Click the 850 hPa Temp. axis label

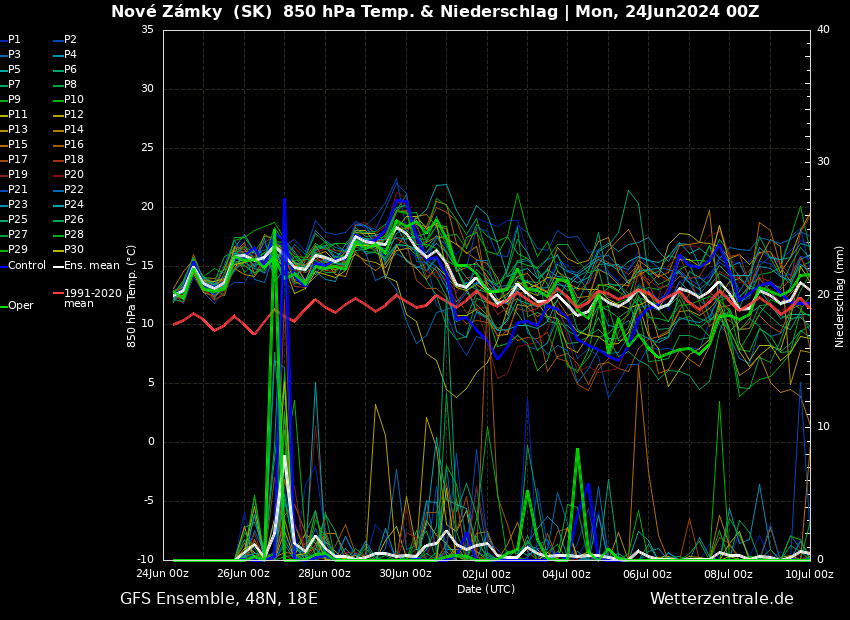[x=131, y=296]
